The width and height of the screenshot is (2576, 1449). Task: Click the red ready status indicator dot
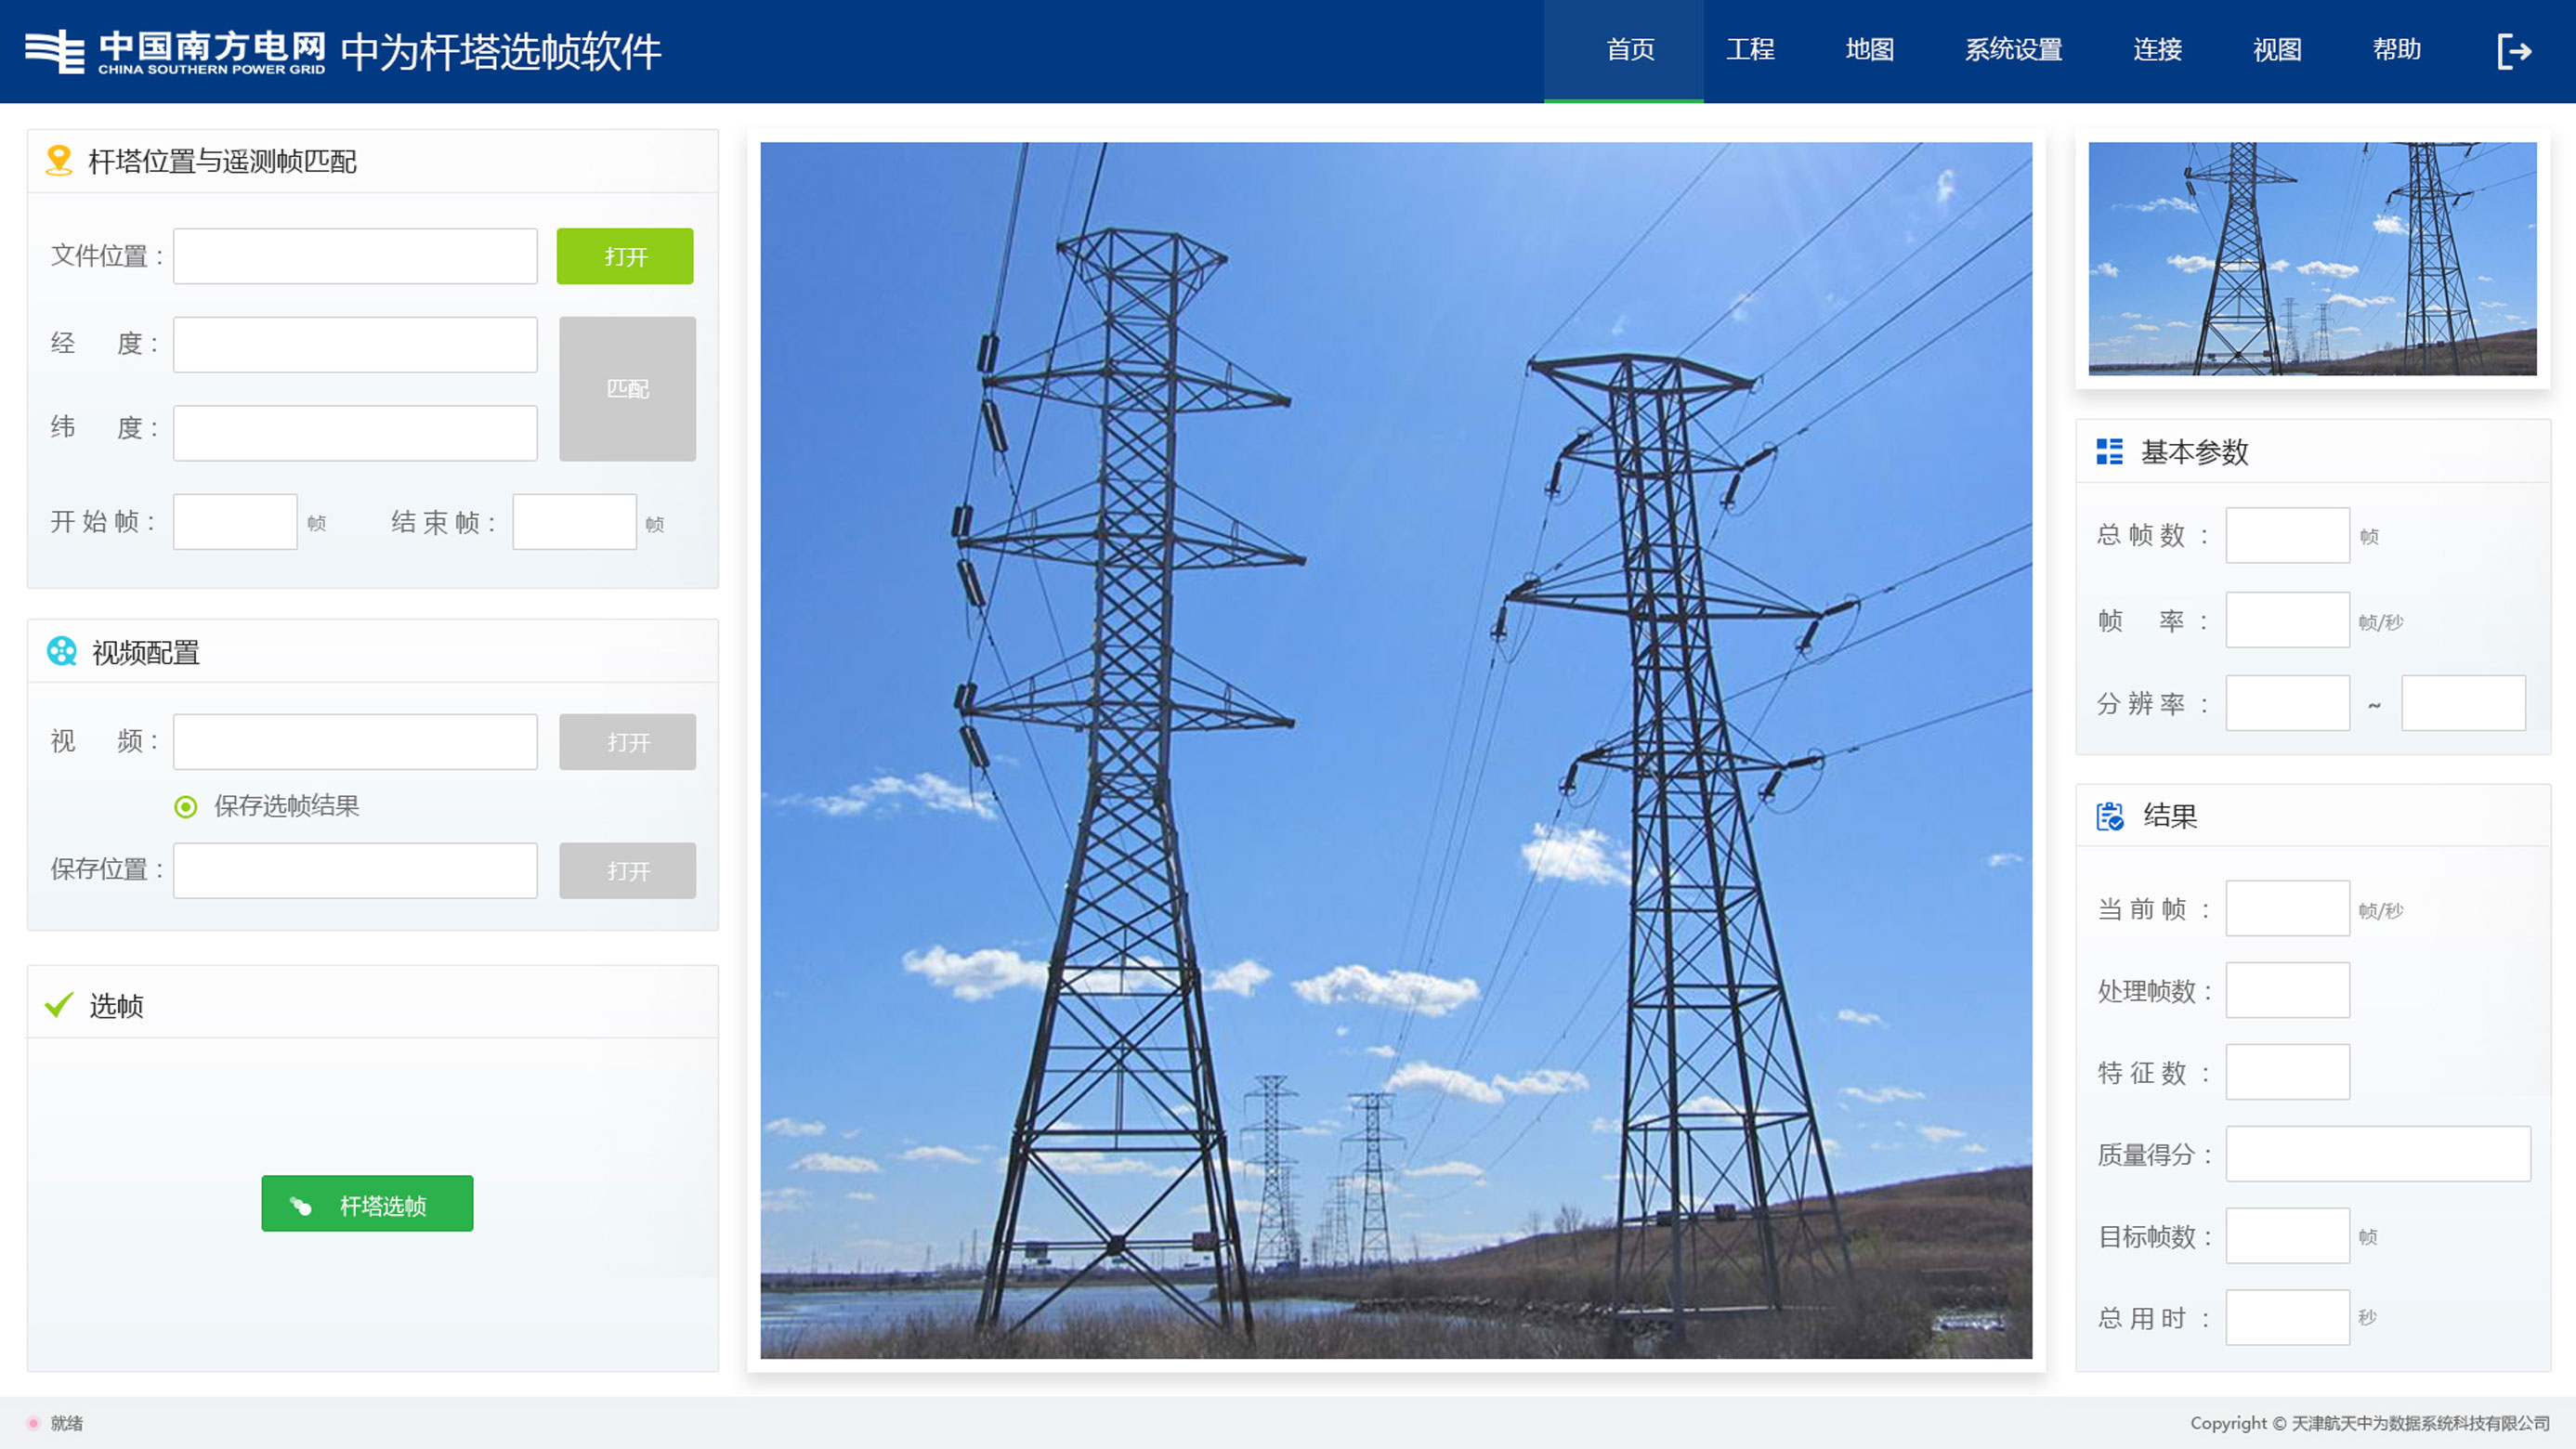33,1422
